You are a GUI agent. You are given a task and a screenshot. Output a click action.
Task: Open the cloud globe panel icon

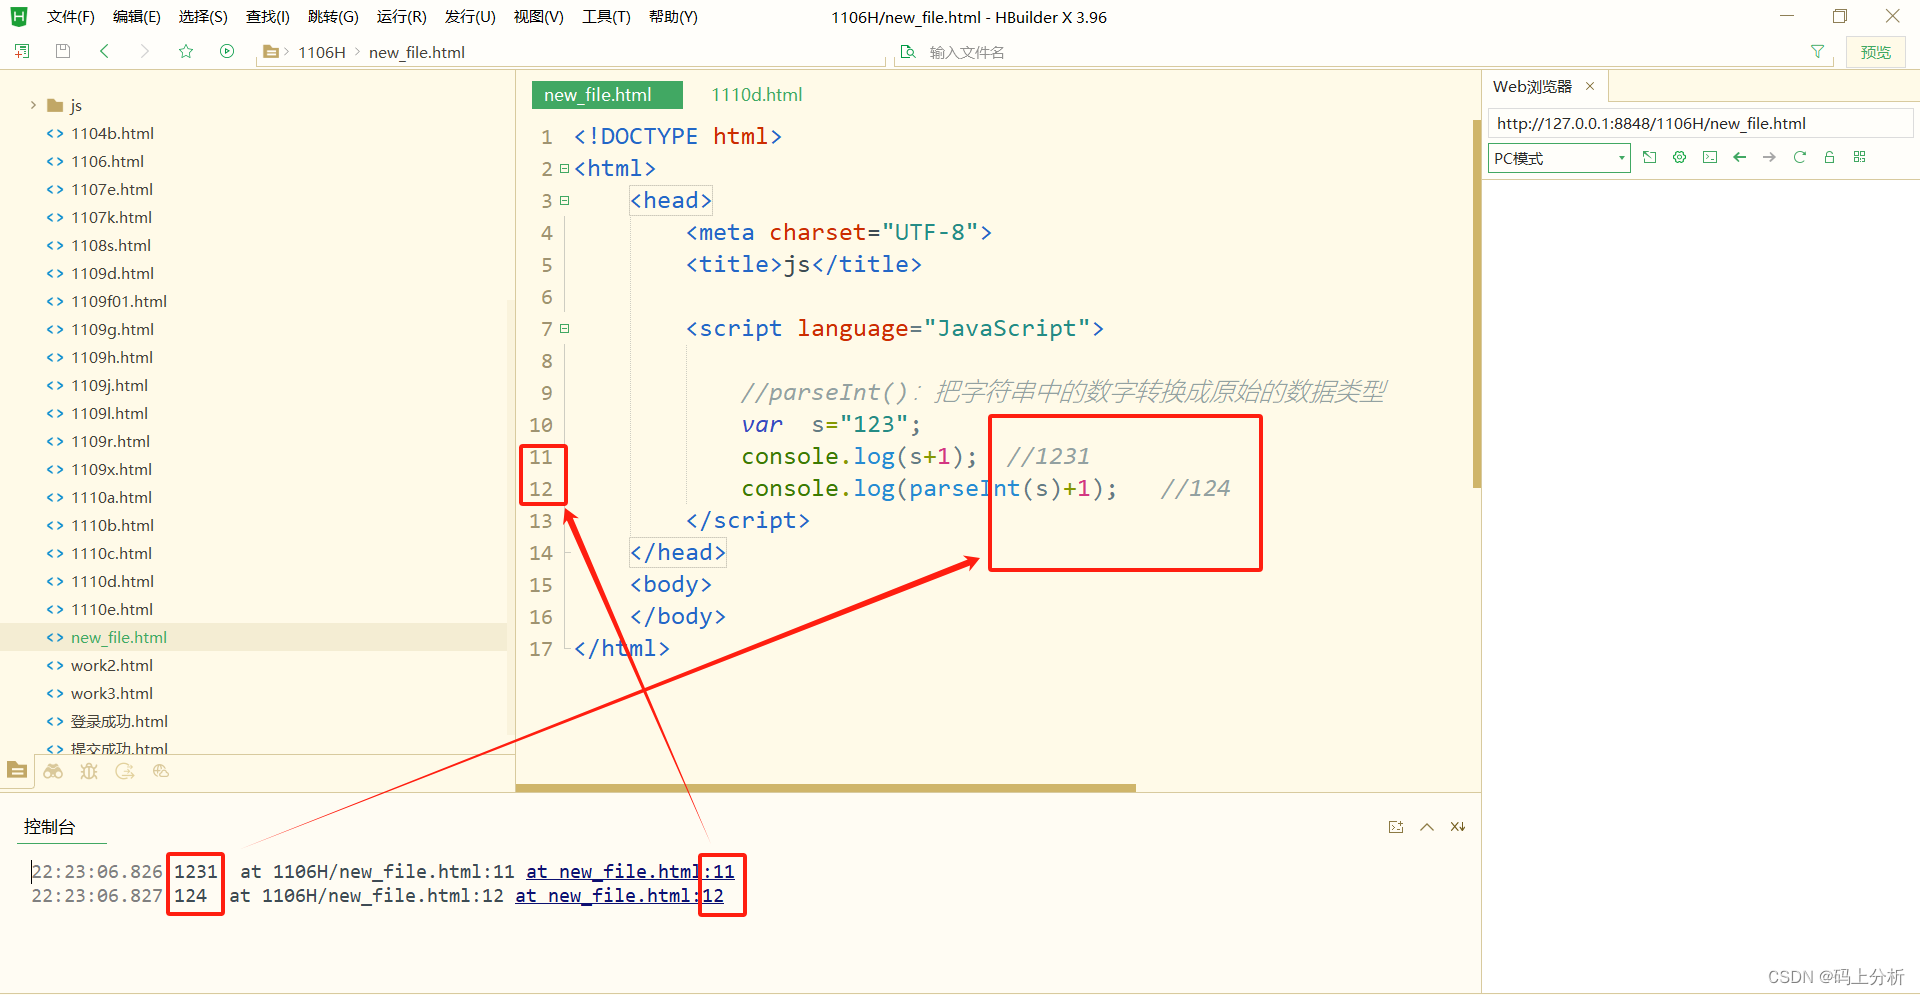(161, 771)
